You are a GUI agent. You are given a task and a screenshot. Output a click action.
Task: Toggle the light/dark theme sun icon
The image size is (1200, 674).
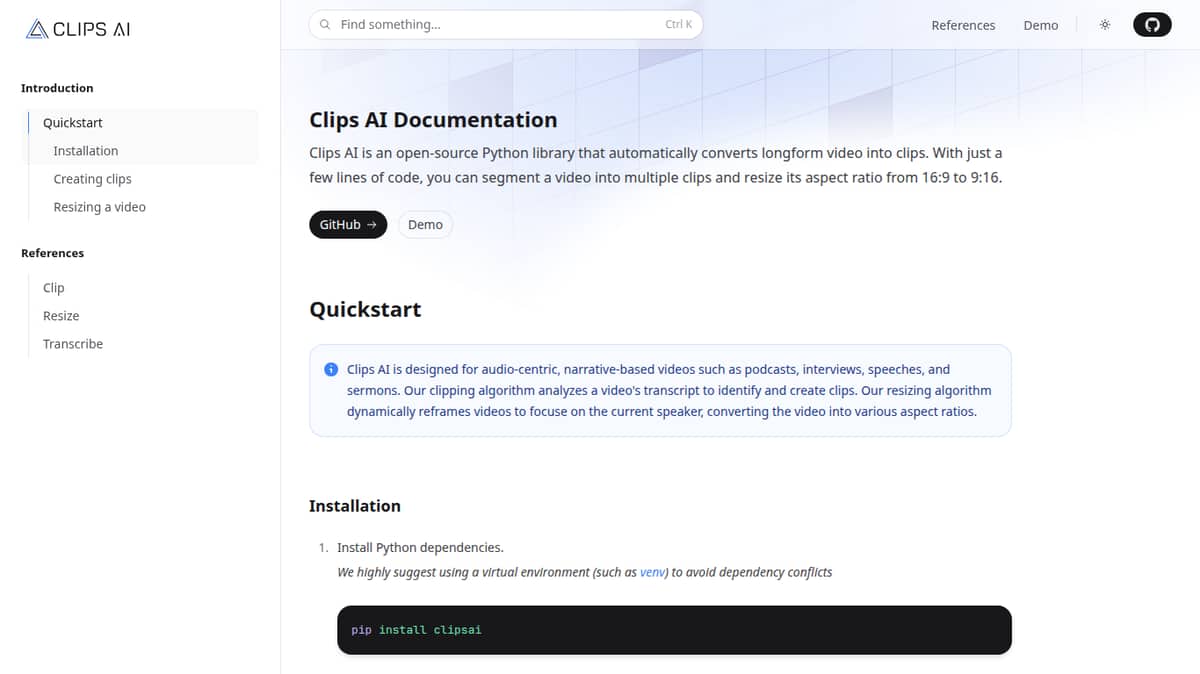1105,25
